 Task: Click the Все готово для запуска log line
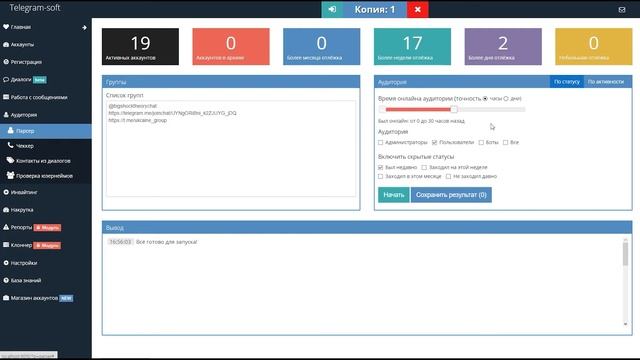167,242
